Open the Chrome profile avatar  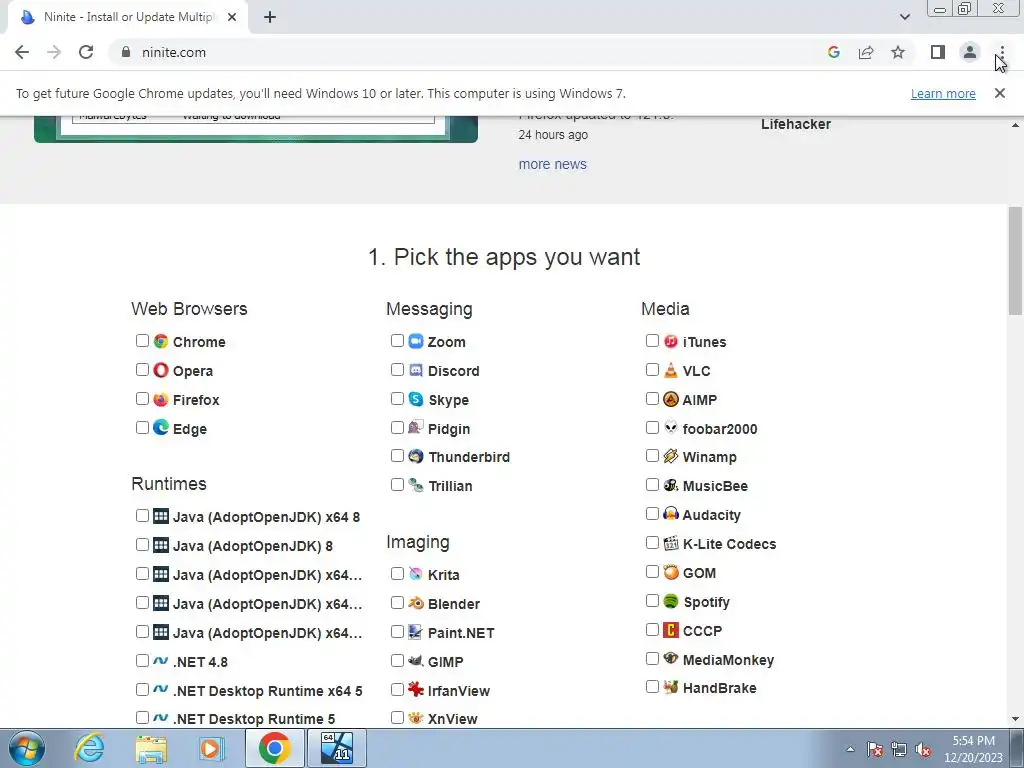970,52
